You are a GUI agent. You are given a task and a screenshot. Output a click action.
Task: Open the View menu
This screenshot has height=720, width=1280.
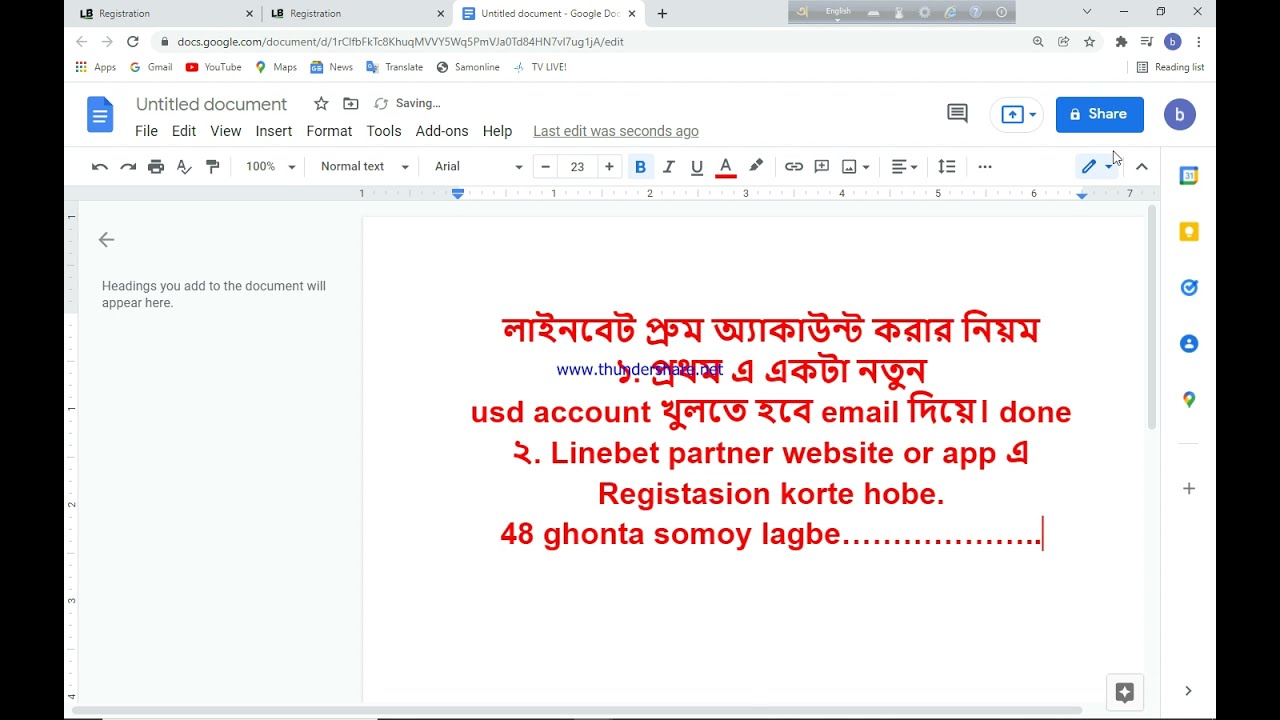(x=226, y=131)
